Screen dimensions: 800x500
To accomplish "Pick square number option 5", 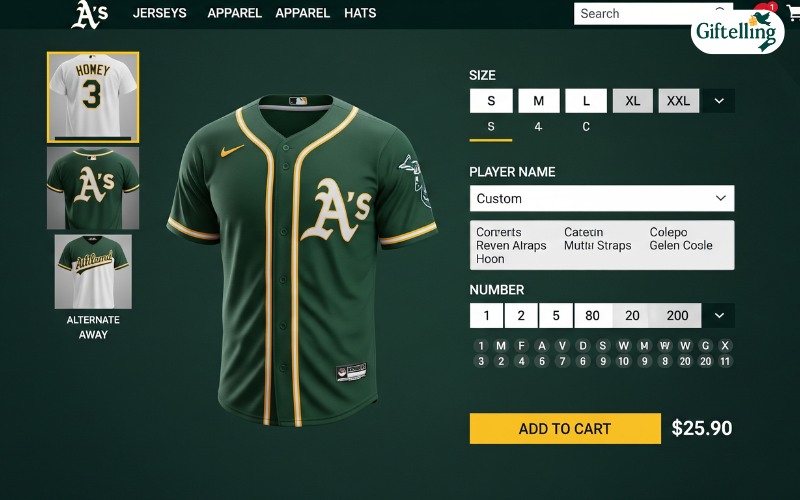I will point(556,316).
